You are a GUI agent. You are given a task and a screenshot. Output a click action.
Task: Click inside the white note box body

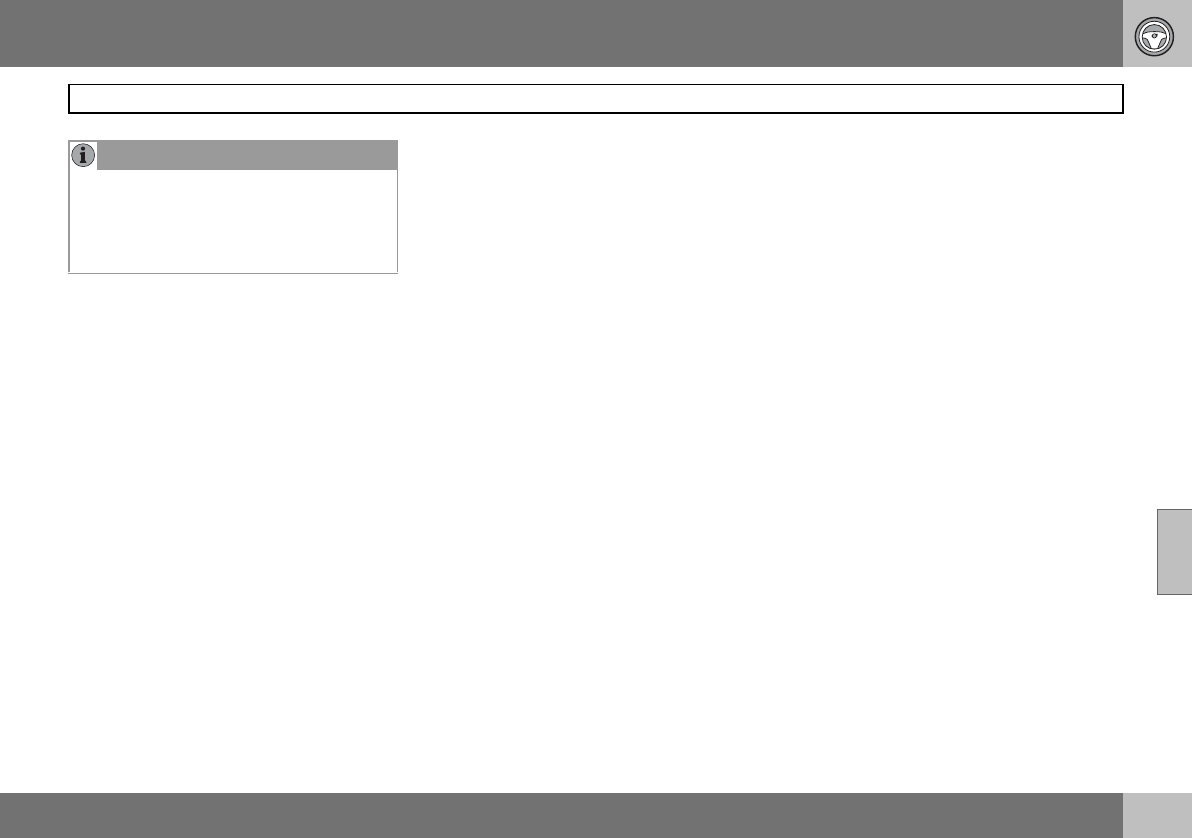point(233,221)
